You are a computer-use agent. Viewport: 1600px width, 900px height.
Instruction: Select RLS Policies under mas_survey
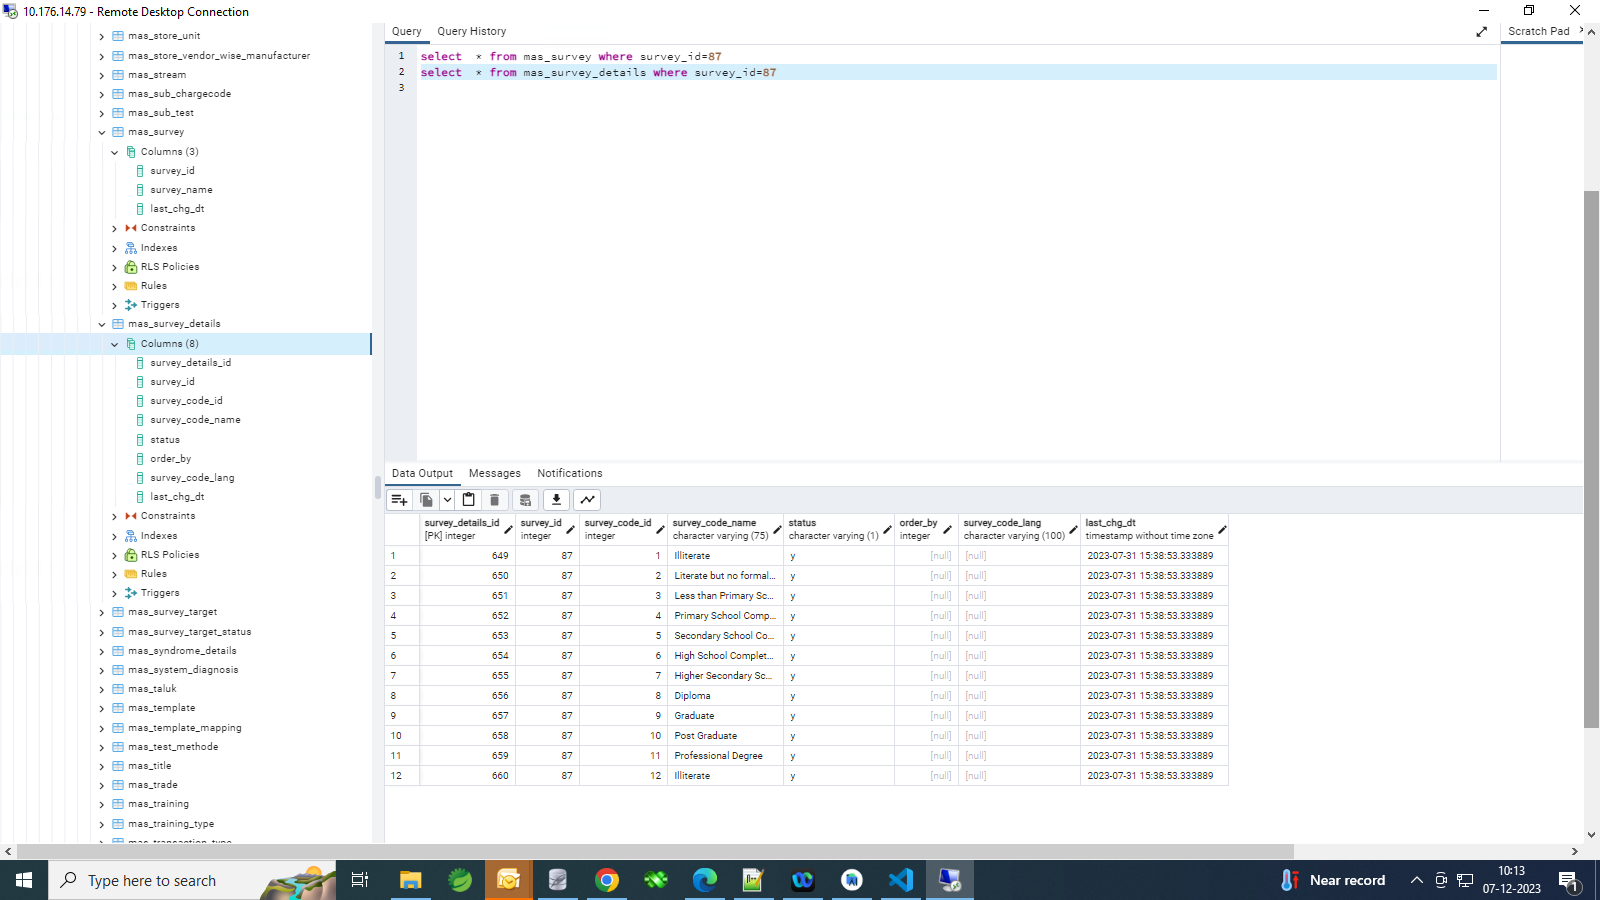tap(170, 267)
